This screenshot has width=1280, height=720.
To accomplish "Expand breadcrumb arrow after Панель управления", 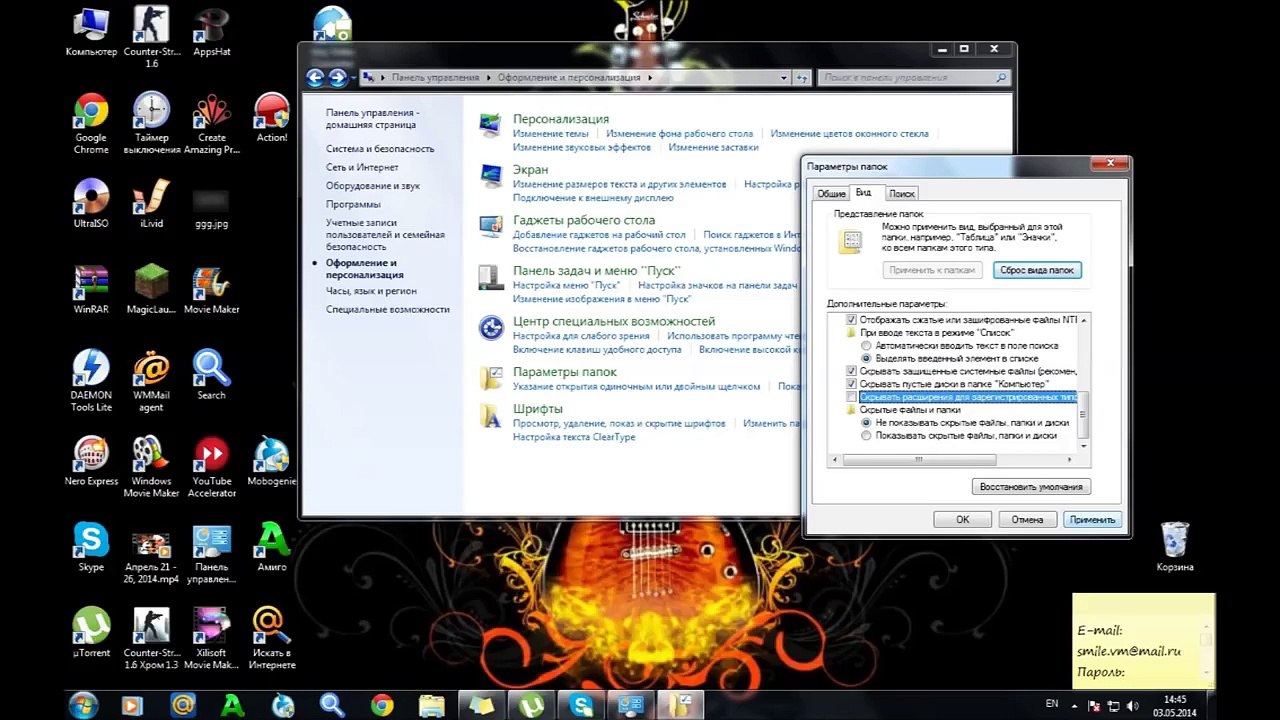I will pyautogui.click(x=489, y=78).
